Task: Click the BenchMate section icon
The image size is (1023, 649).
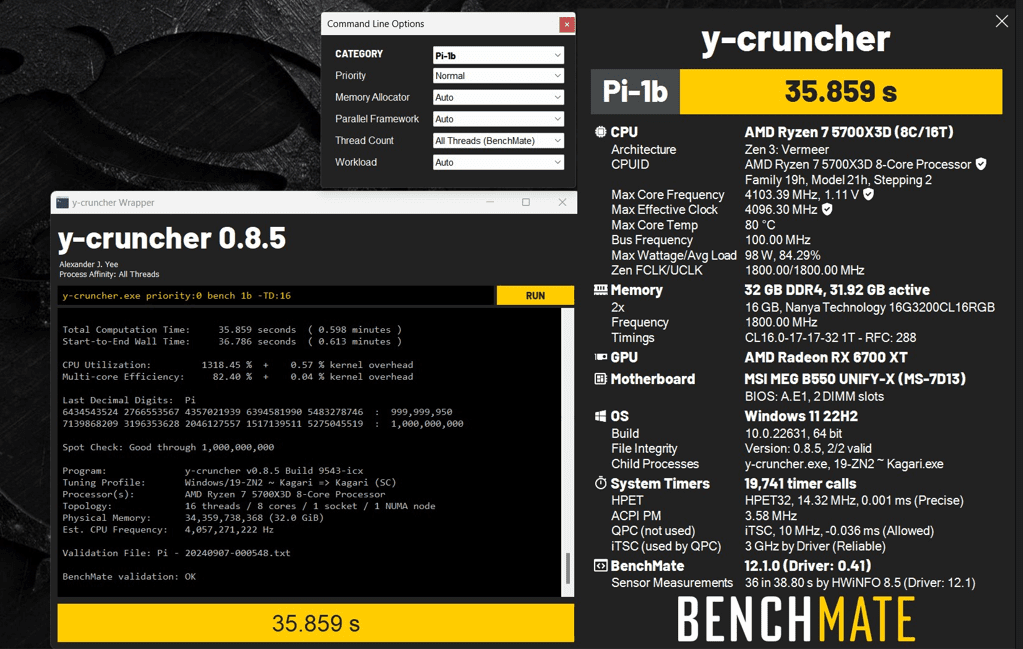Action: coord(600,566)
